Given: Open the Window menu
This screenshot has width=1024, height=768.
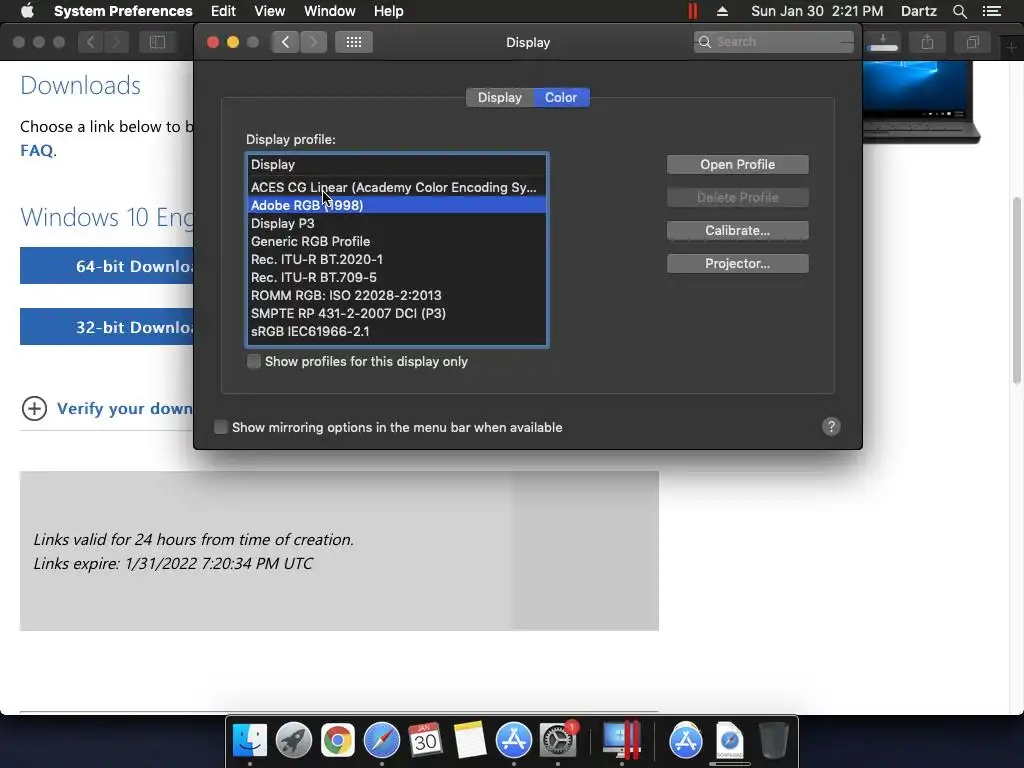Looking at the screenshot, I should click(330, 11).
